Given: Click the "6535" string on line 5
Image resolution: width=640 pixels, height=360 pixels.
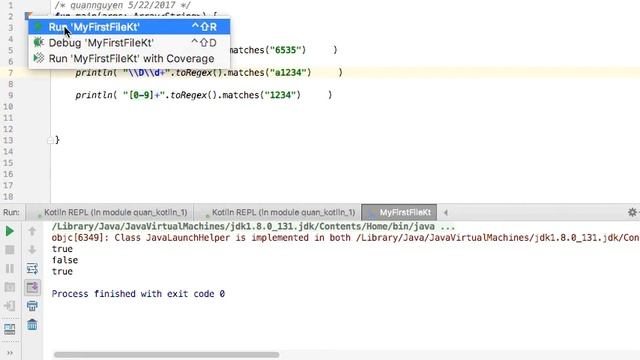Looking at the screenshot, I should 285,50.
